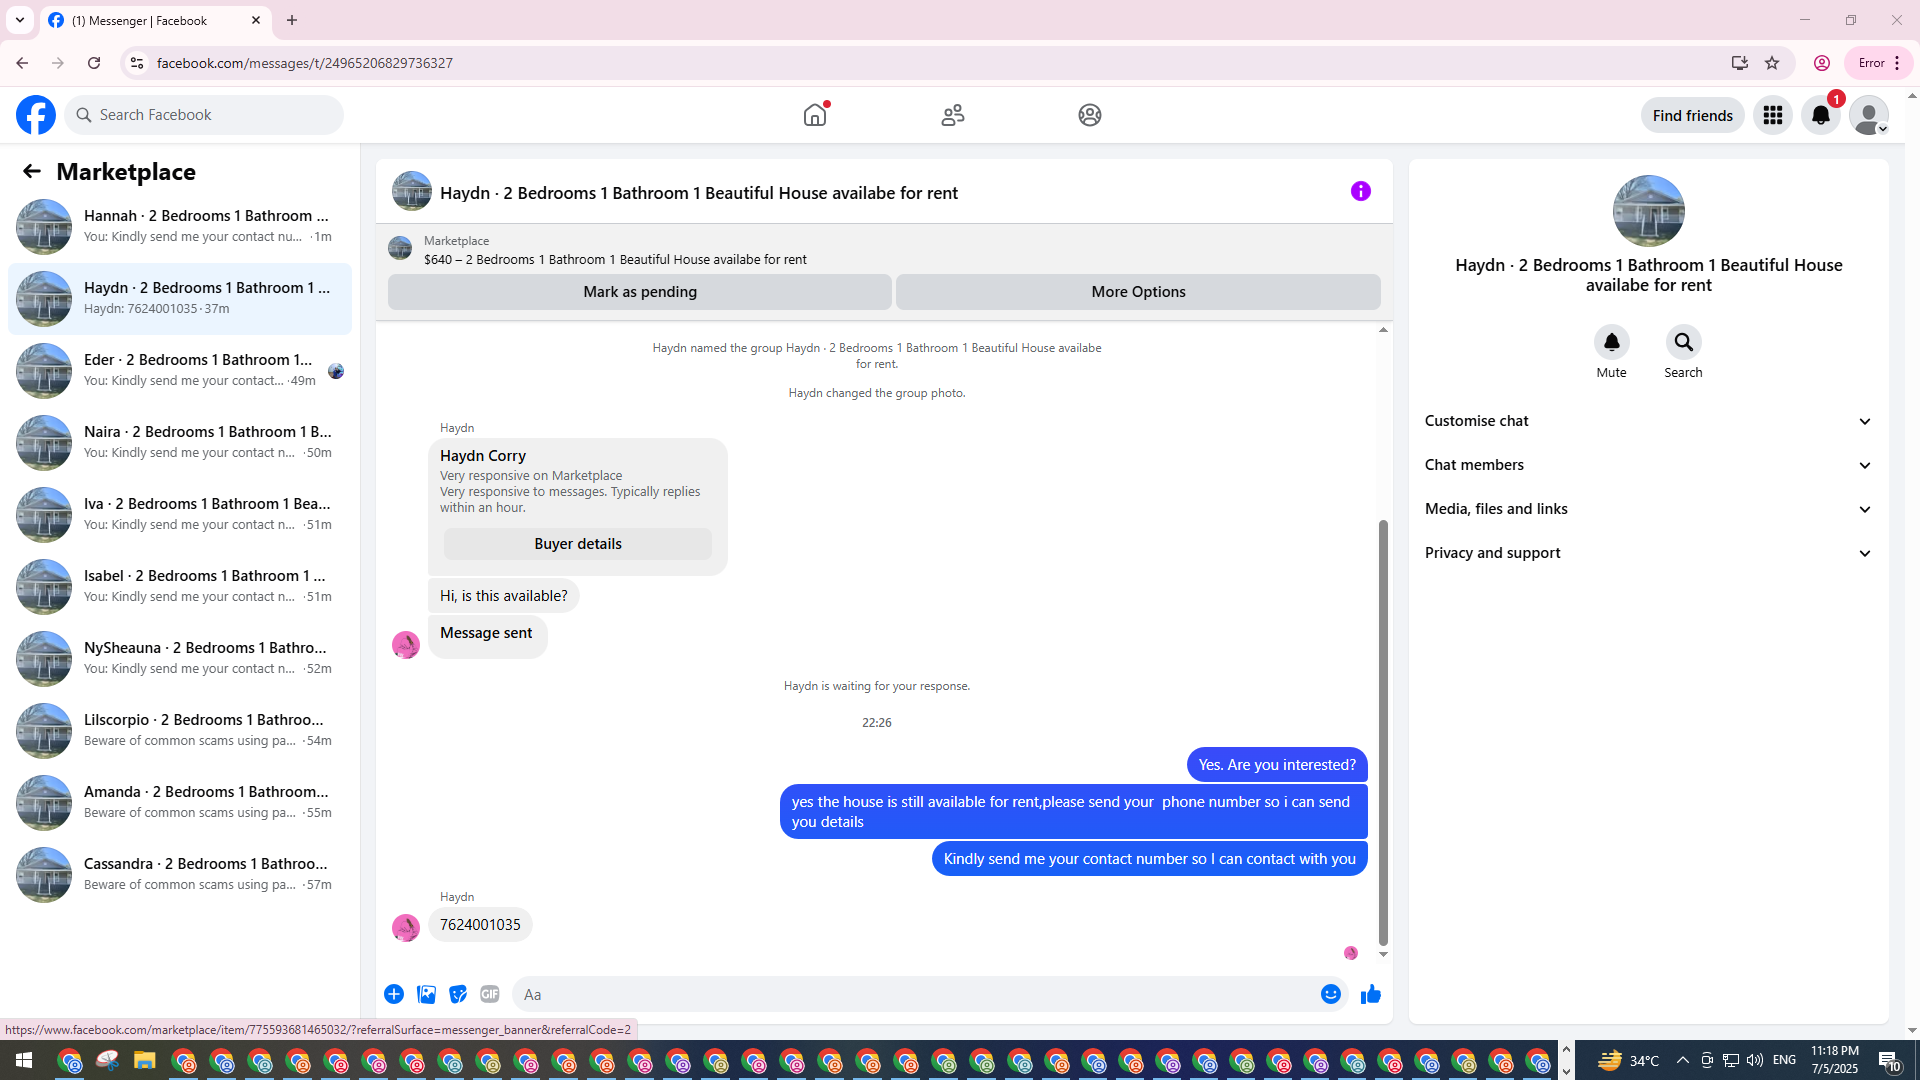
Task: Choose a sticker from composer toolbar
Action: pos(458,994)
